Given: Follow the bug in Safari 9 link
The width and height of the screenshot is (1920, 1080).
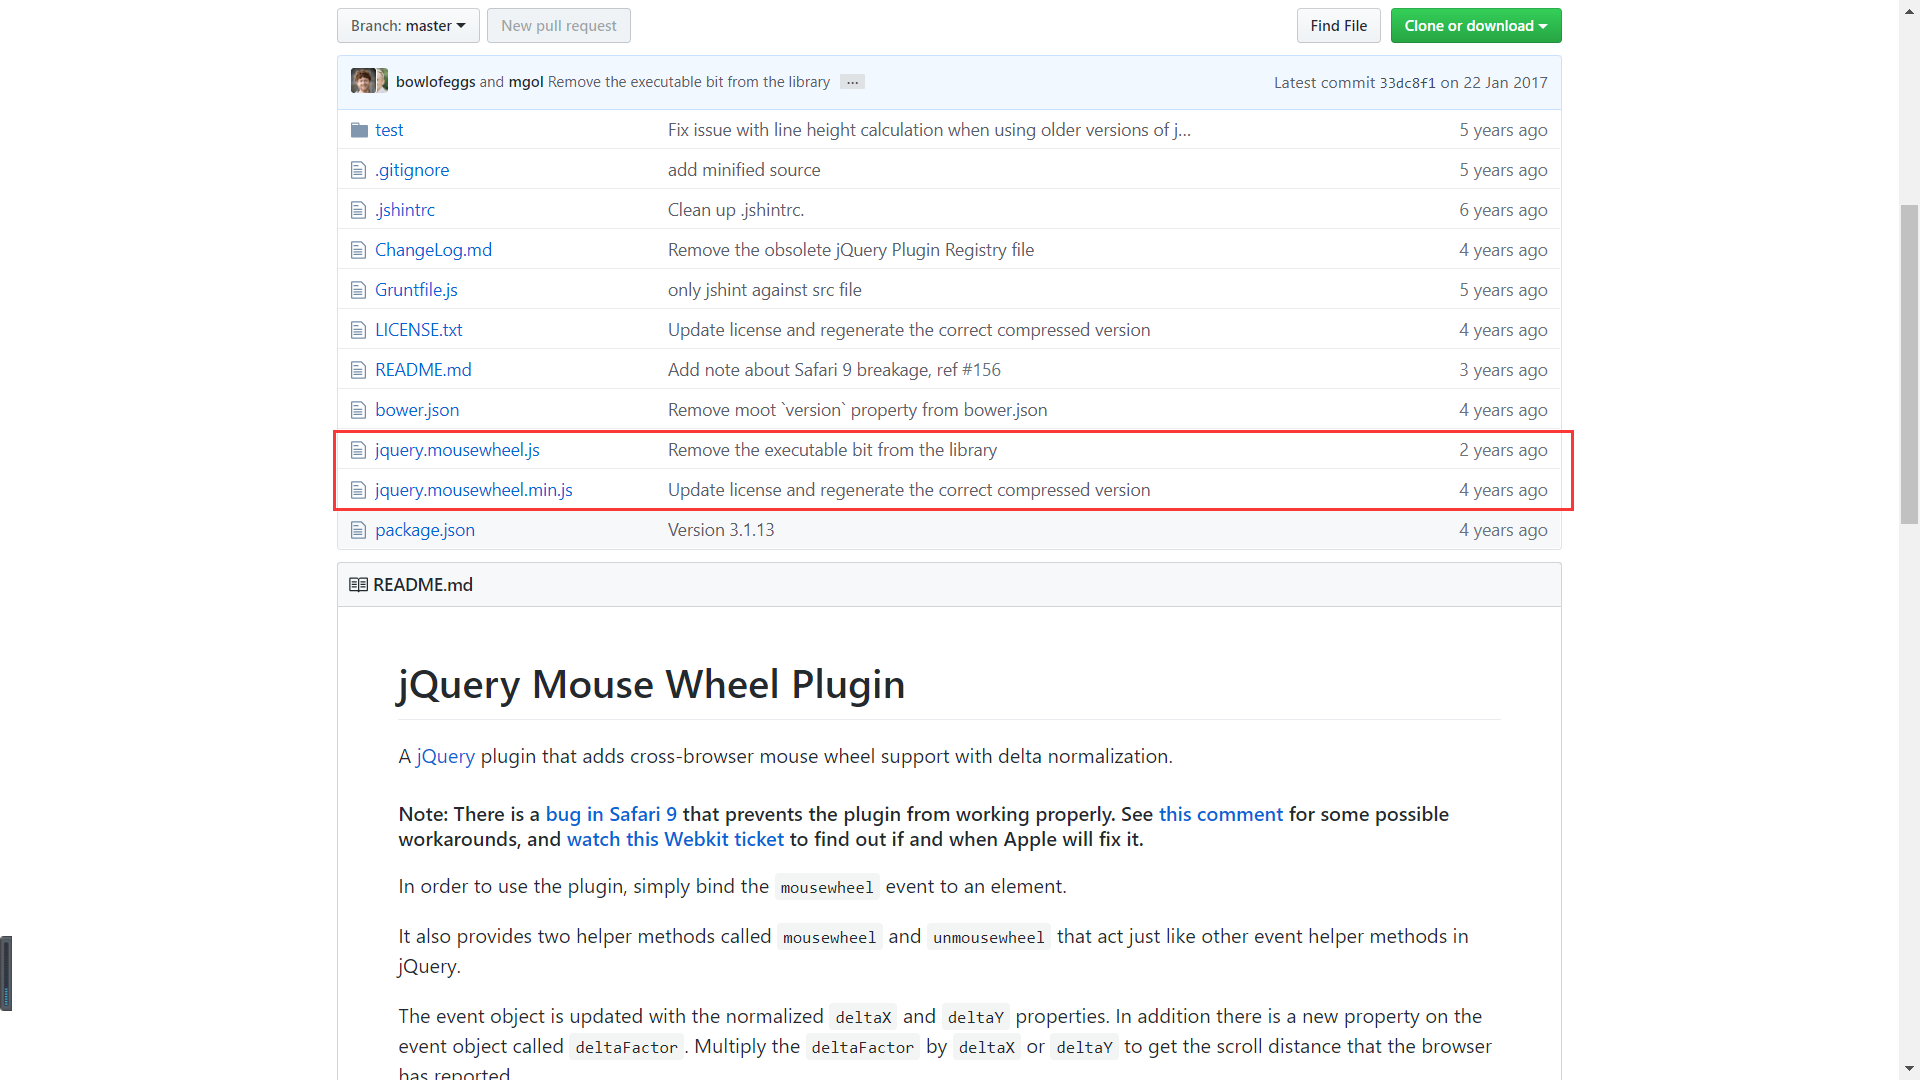Looking at the screenshot, I should (x=611, y=814).
